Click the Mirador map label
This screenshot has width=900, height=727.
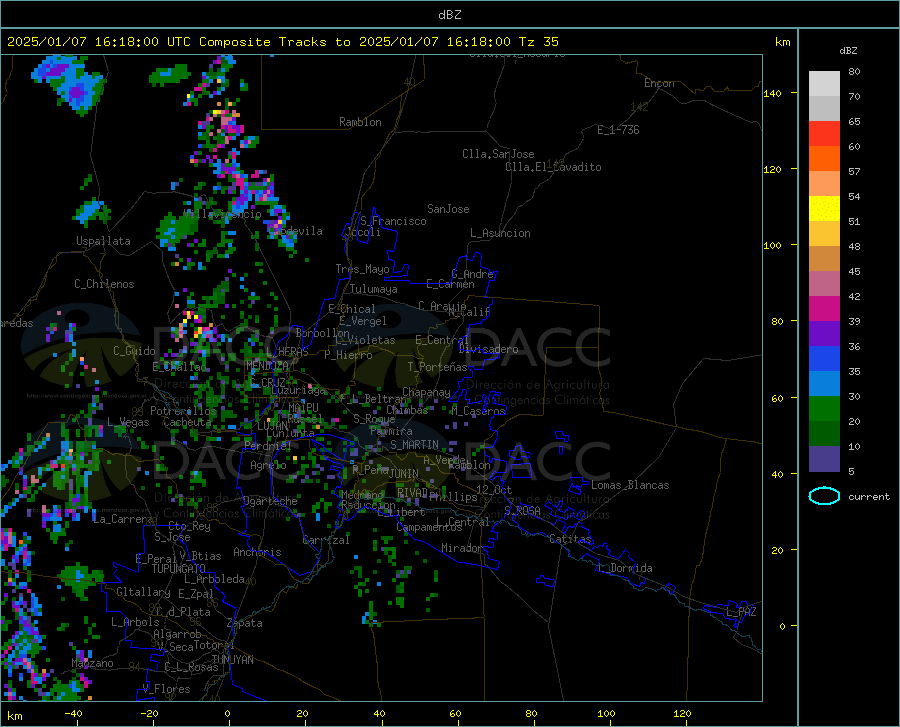point(461,548)
